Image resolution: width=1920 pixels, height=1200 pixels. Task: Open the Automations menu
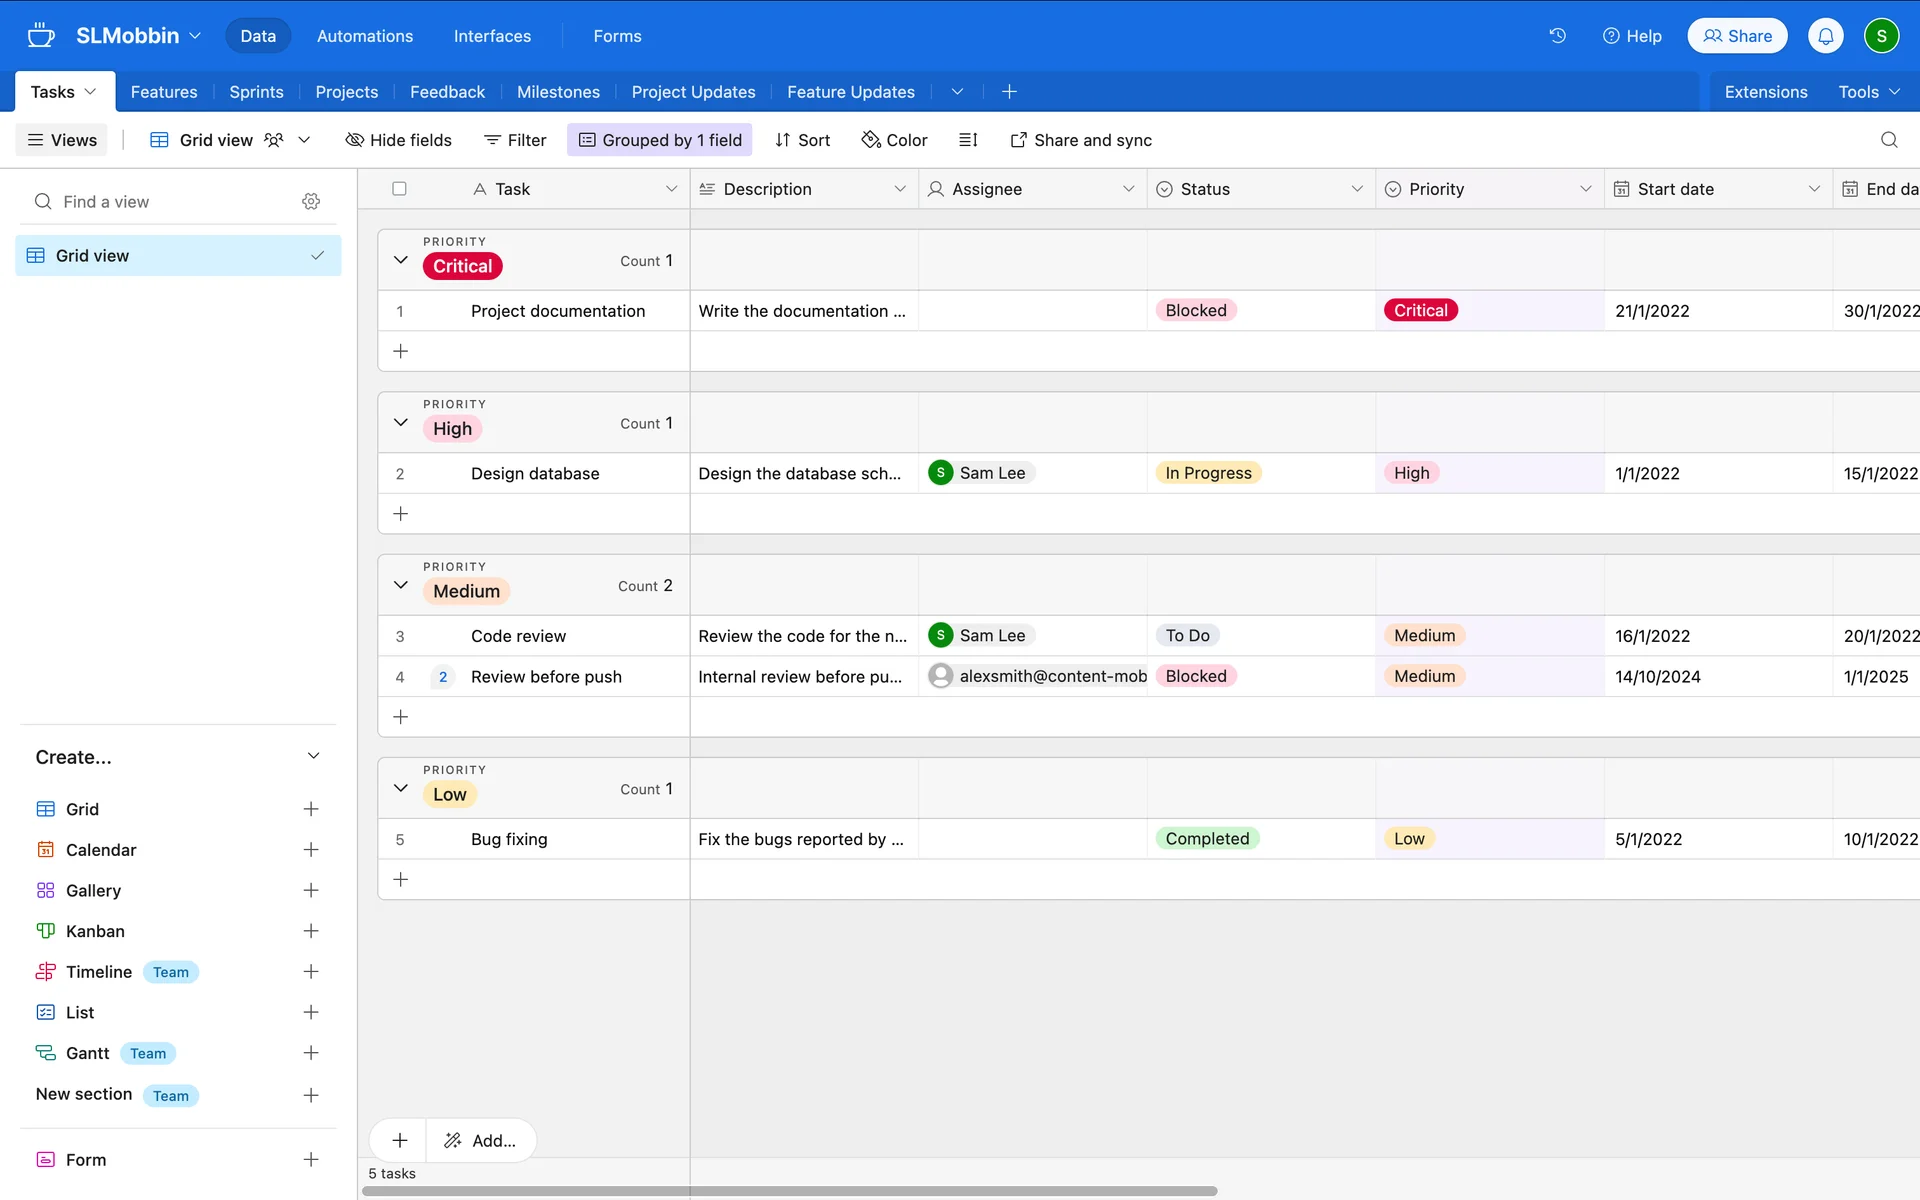364,36
